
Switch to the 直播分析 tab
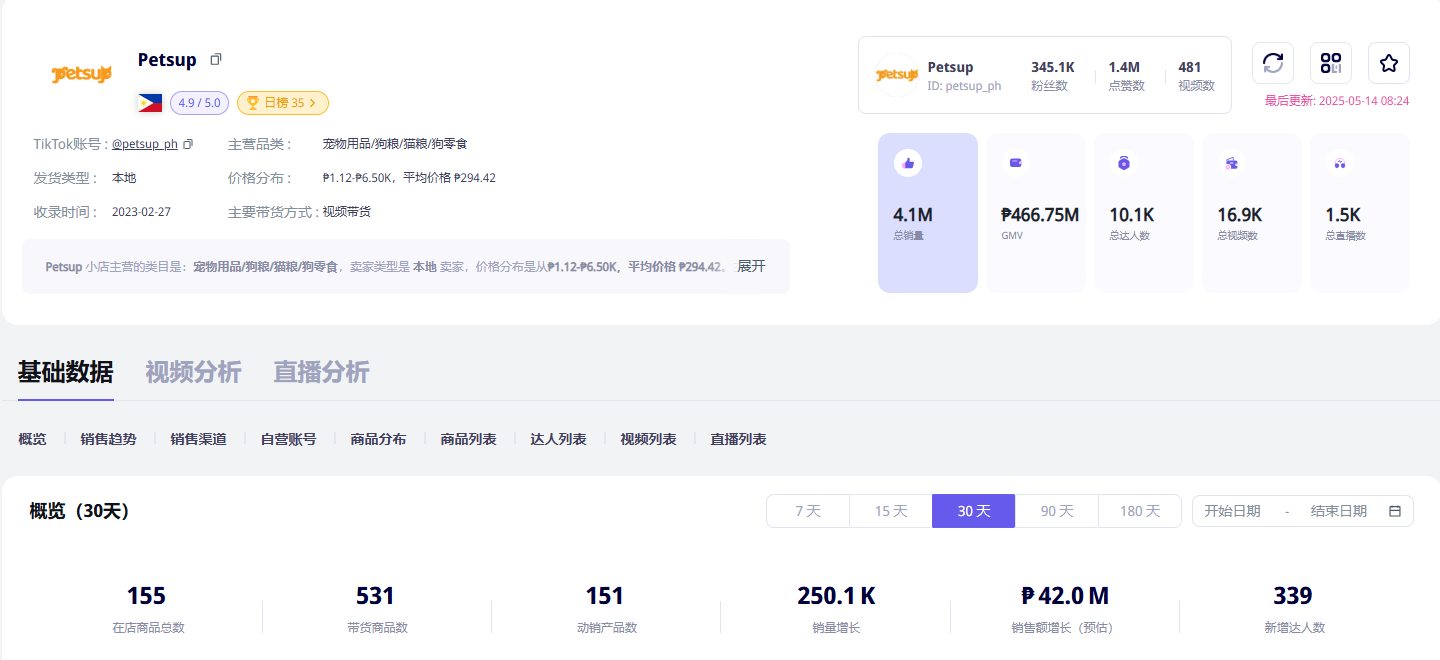click(x=321, y=372)
